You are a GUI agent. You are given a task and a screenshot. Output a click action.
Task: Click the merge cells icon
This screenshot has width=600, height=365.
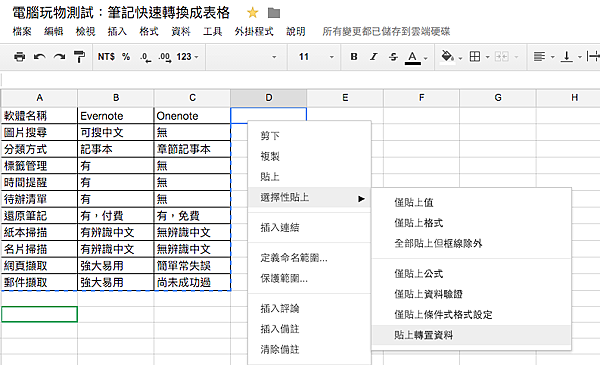pyautogui.click(x=502, y=57)
